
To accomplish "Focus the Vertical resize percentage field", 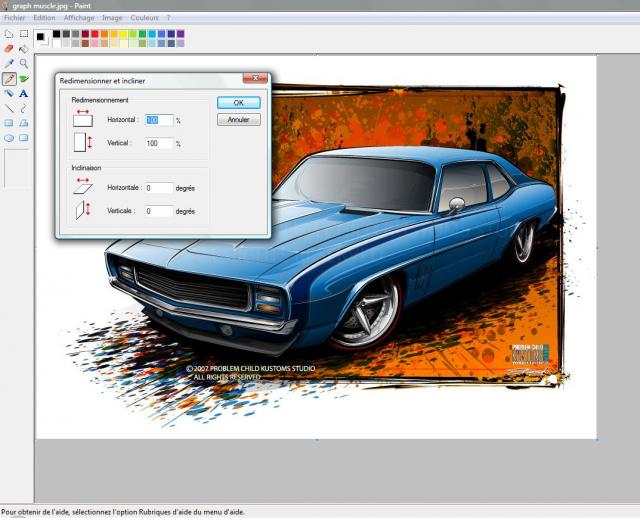I will pos(159,143).
